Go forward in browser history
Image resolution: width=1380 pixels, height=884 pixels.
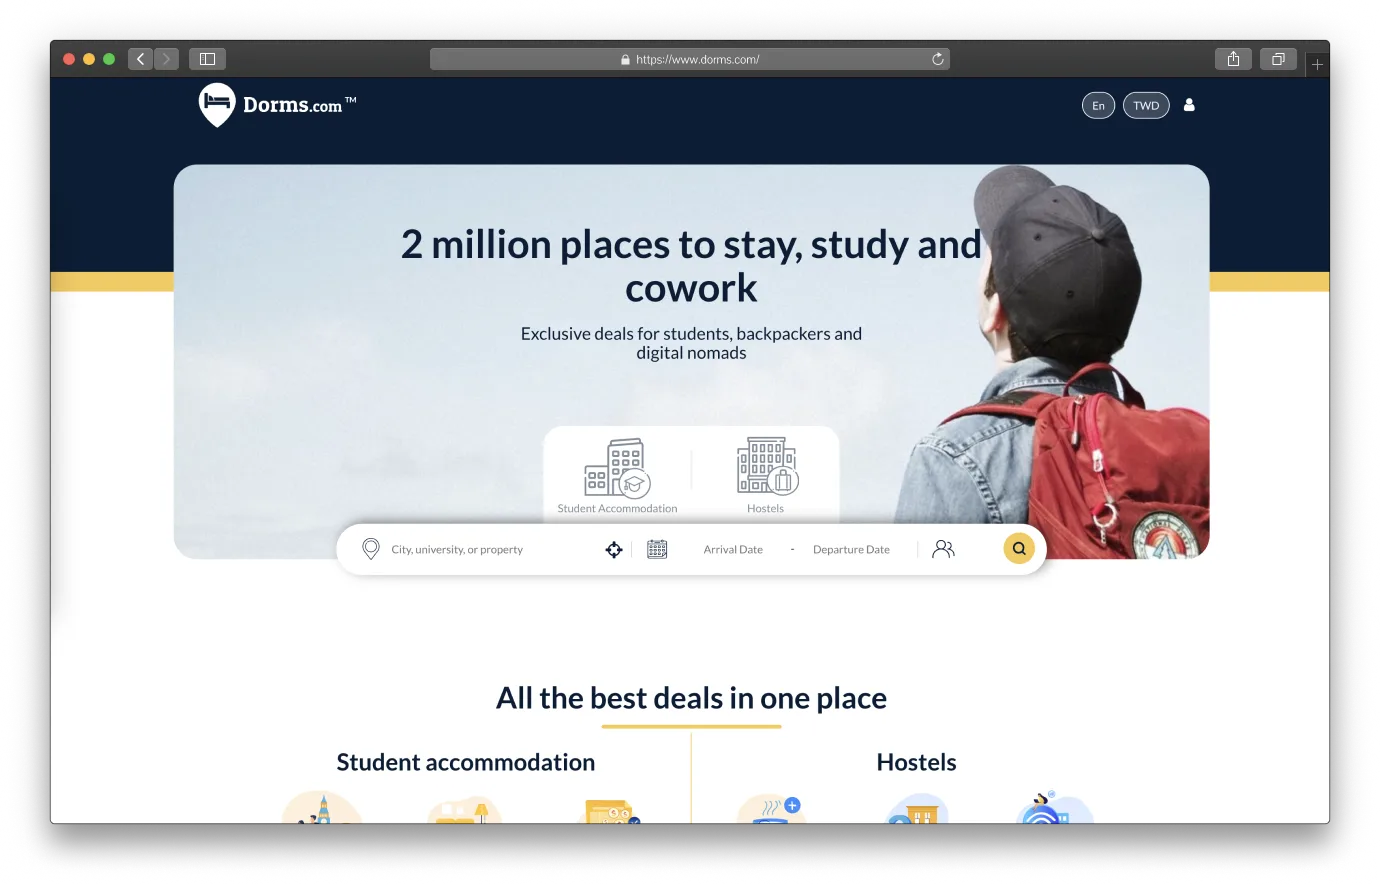click(x=167, y=59)
